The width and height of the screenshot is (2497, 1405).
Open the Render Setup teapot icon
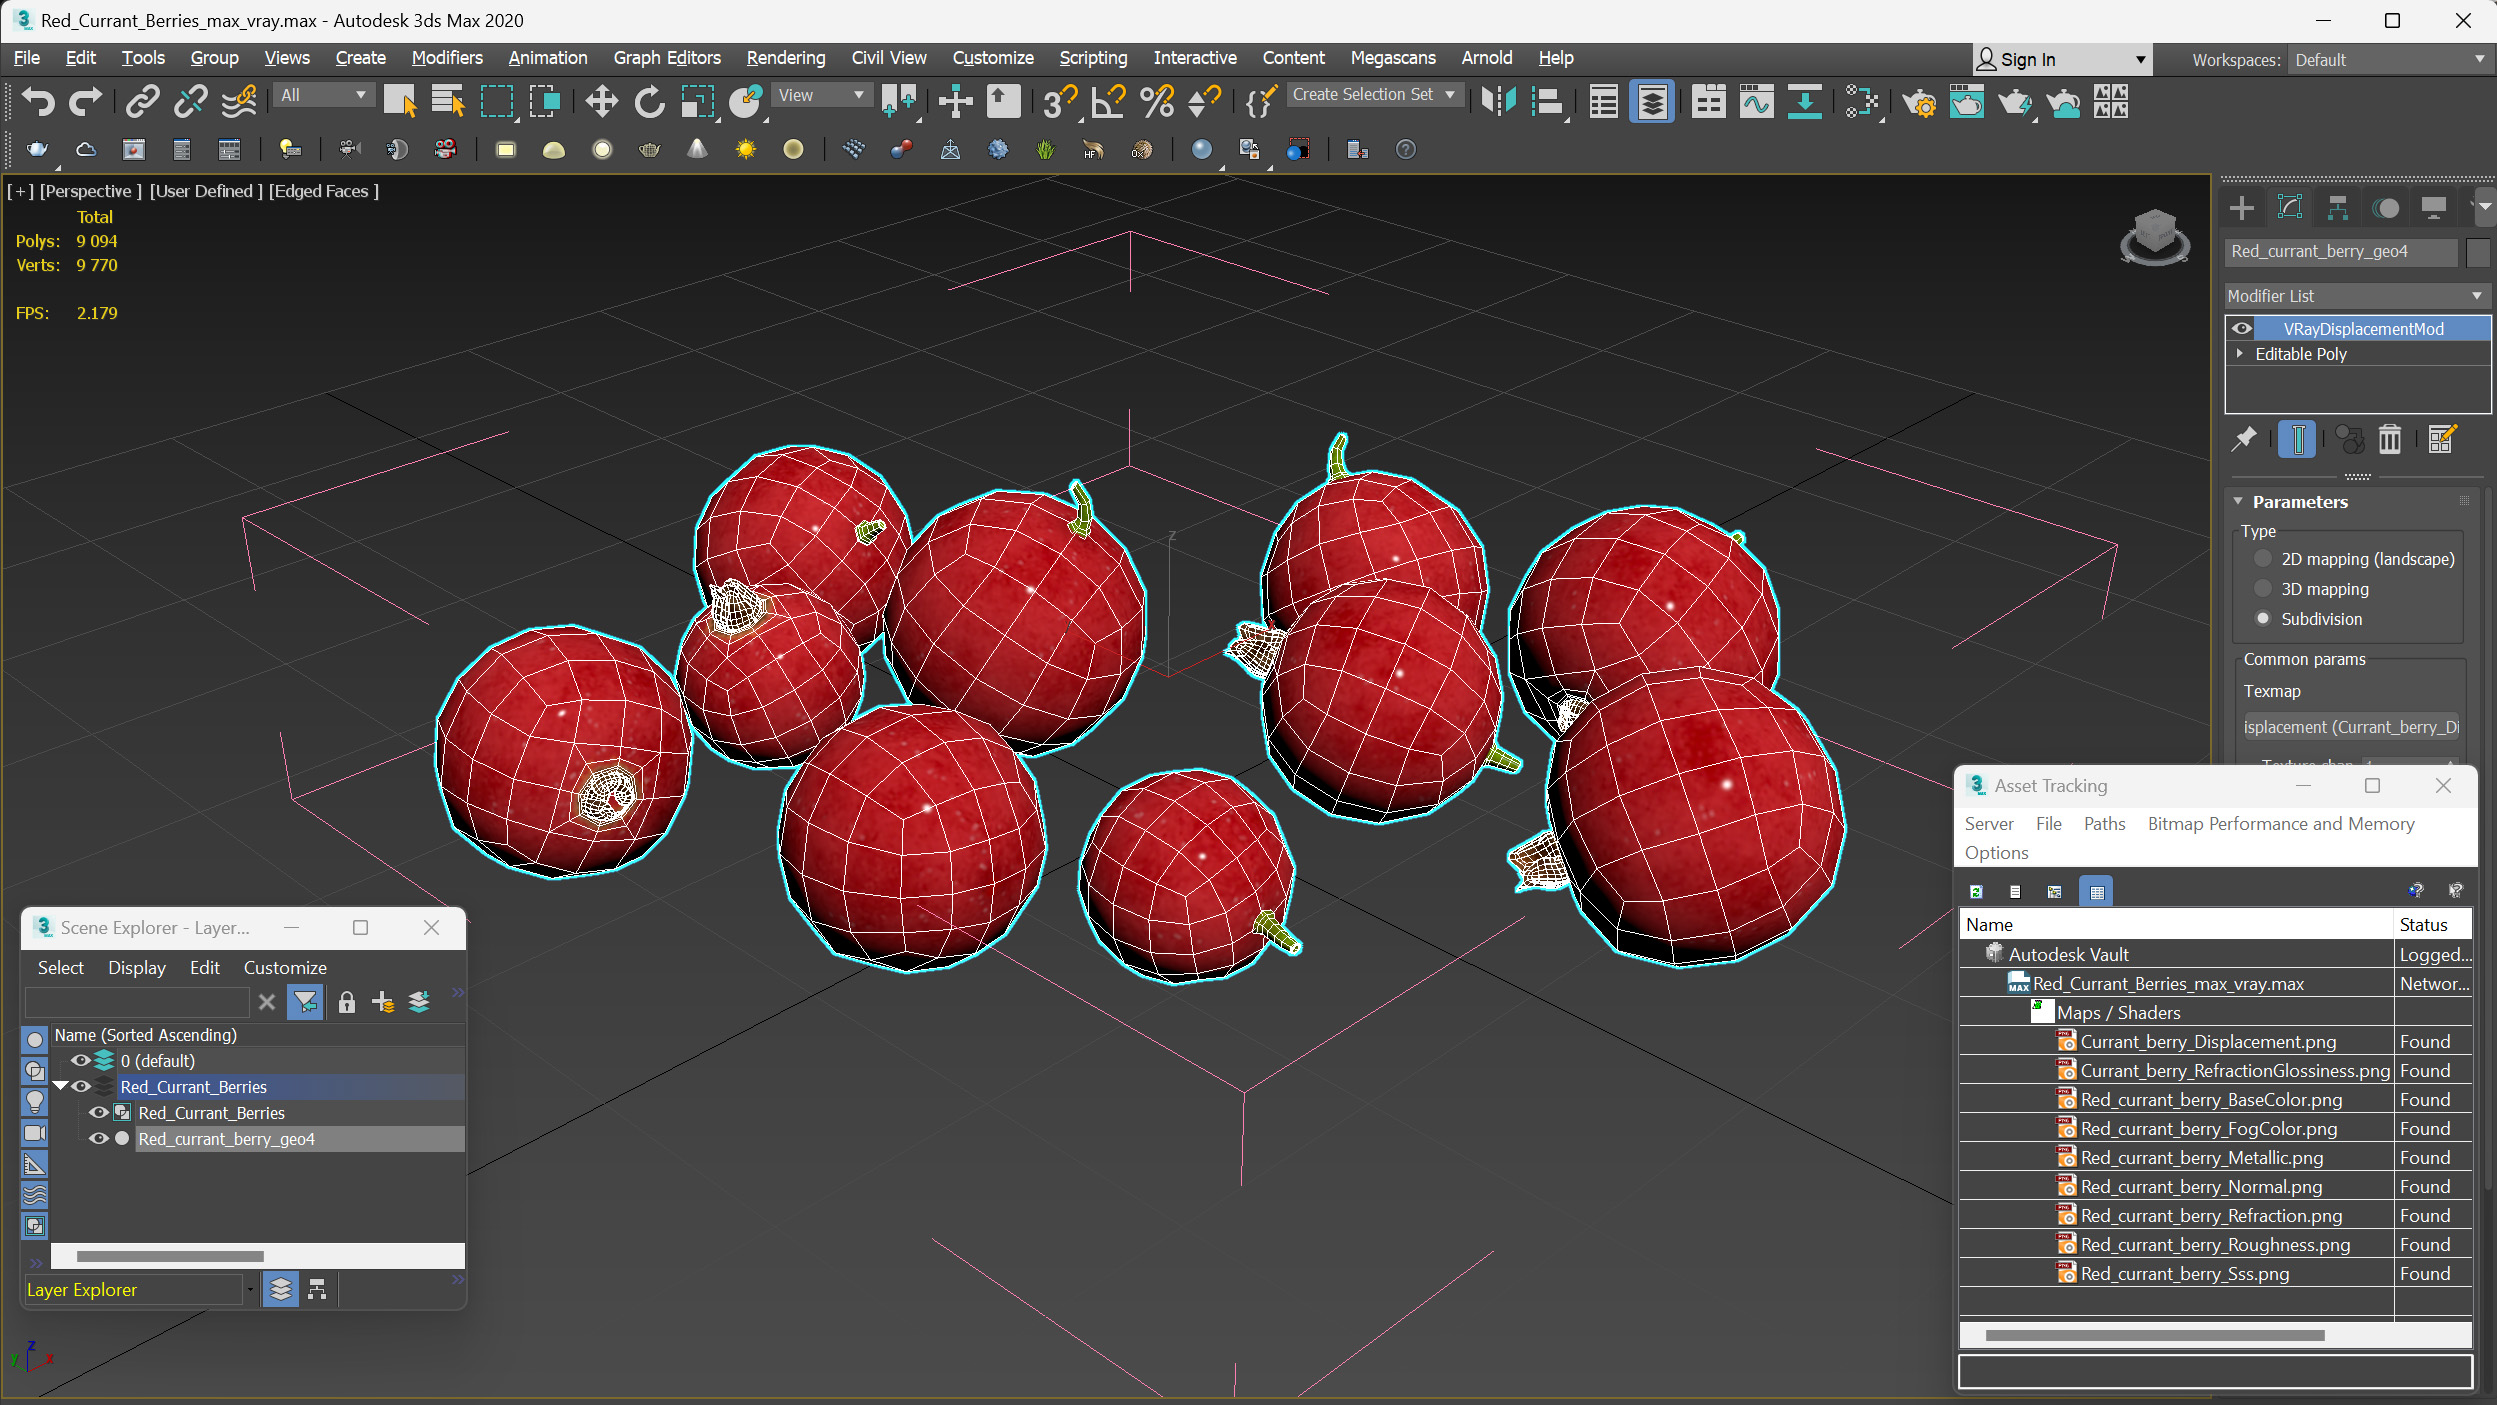tap(1919, 101)
